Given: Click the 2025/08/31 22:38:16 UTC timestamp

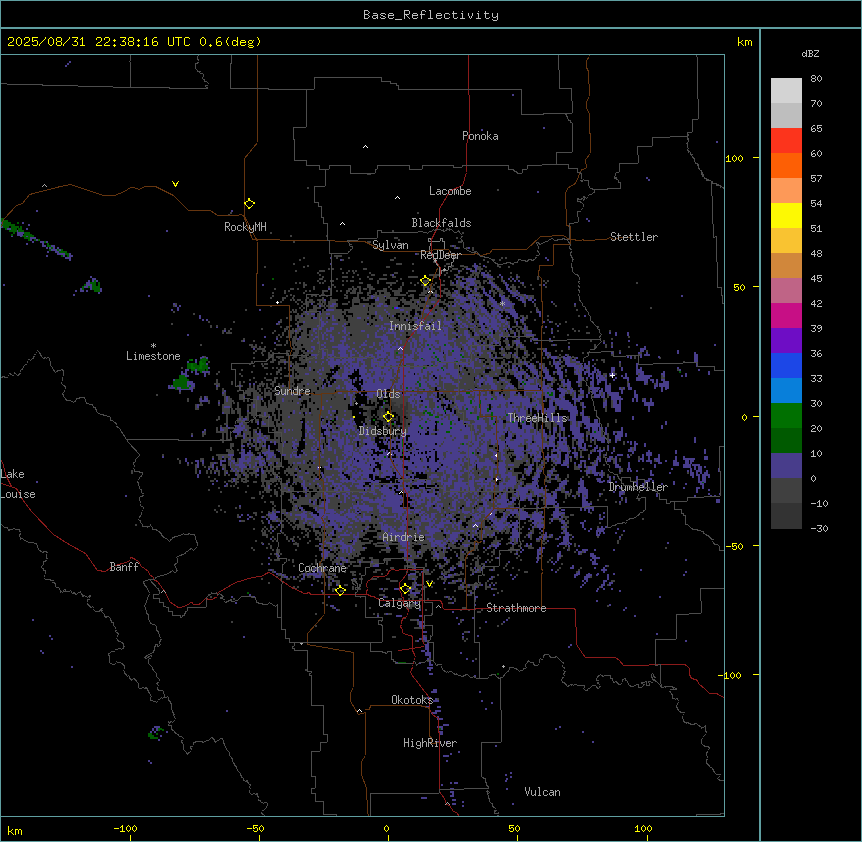Looking at the screenshot, I should 99,42.
